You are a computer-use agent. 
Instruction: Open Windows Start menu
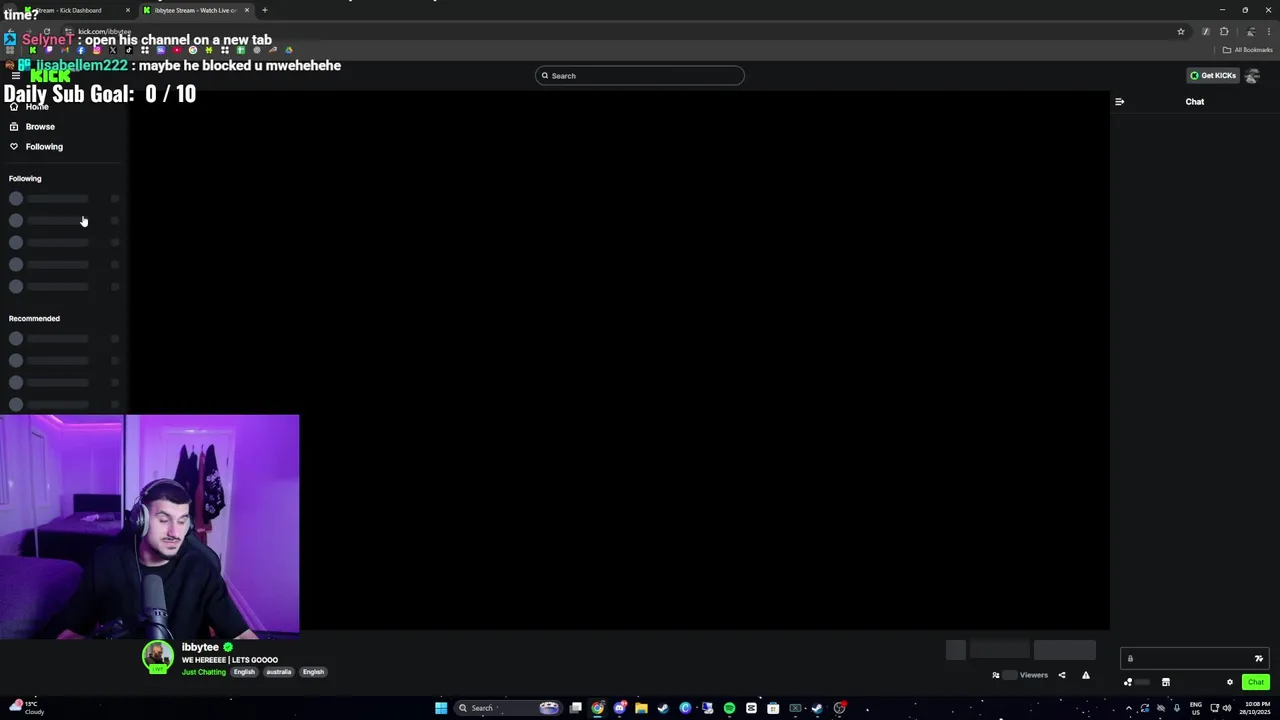441,708
